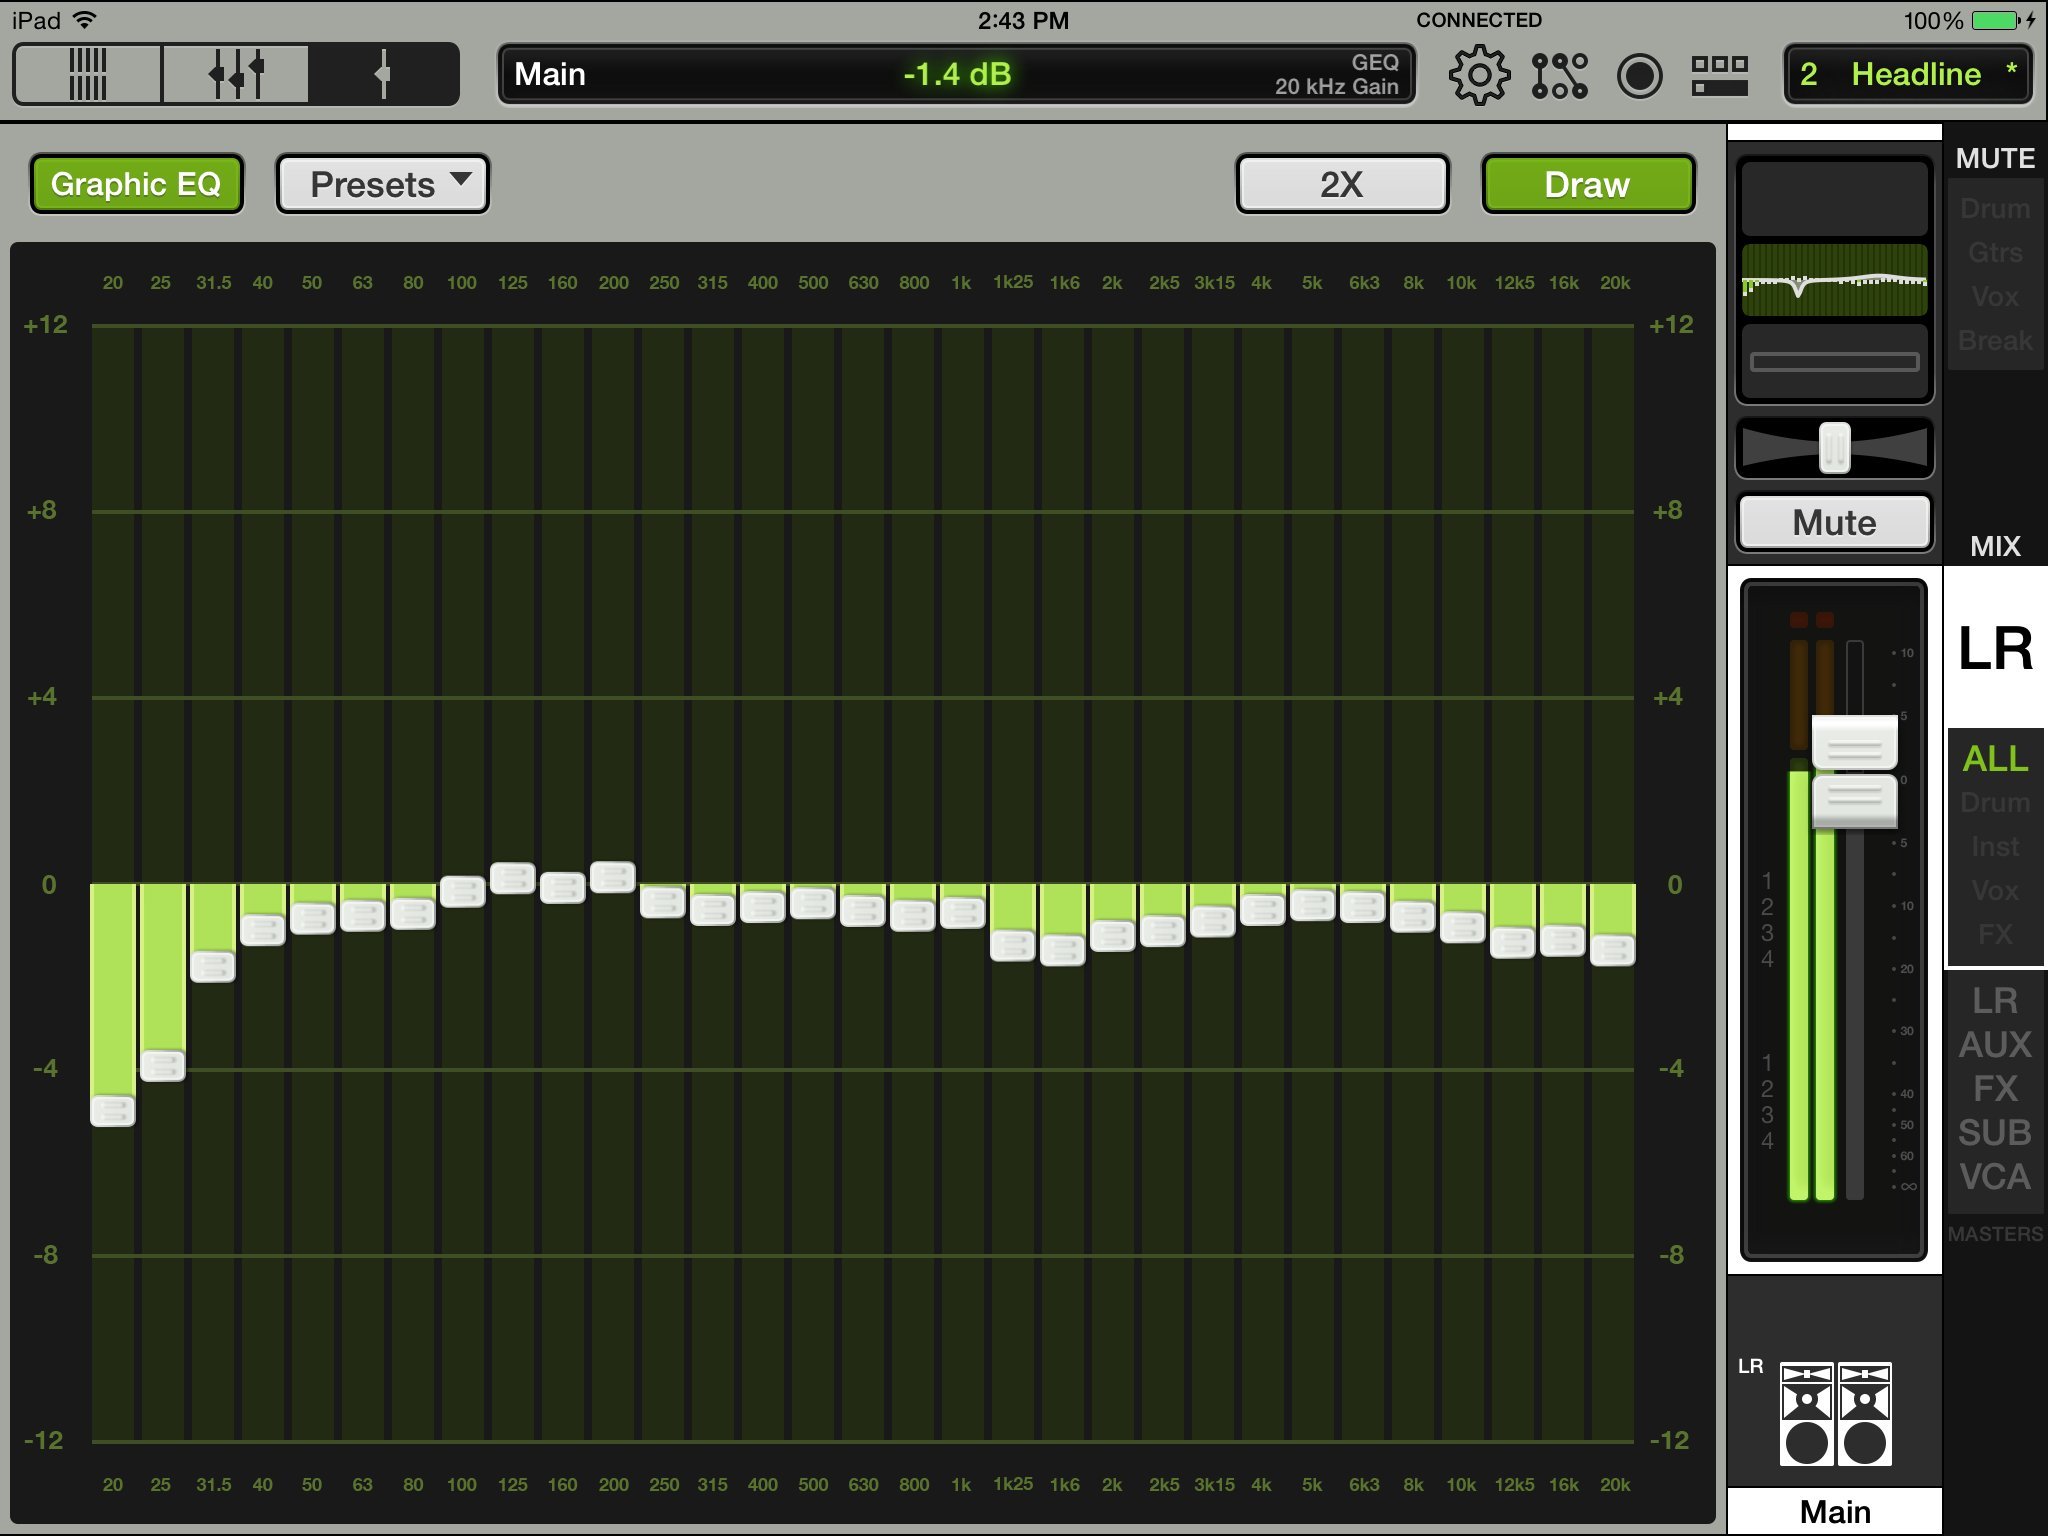
Task: Tap the 20 Hz EQ band slider
Action: click(113, 1110)
